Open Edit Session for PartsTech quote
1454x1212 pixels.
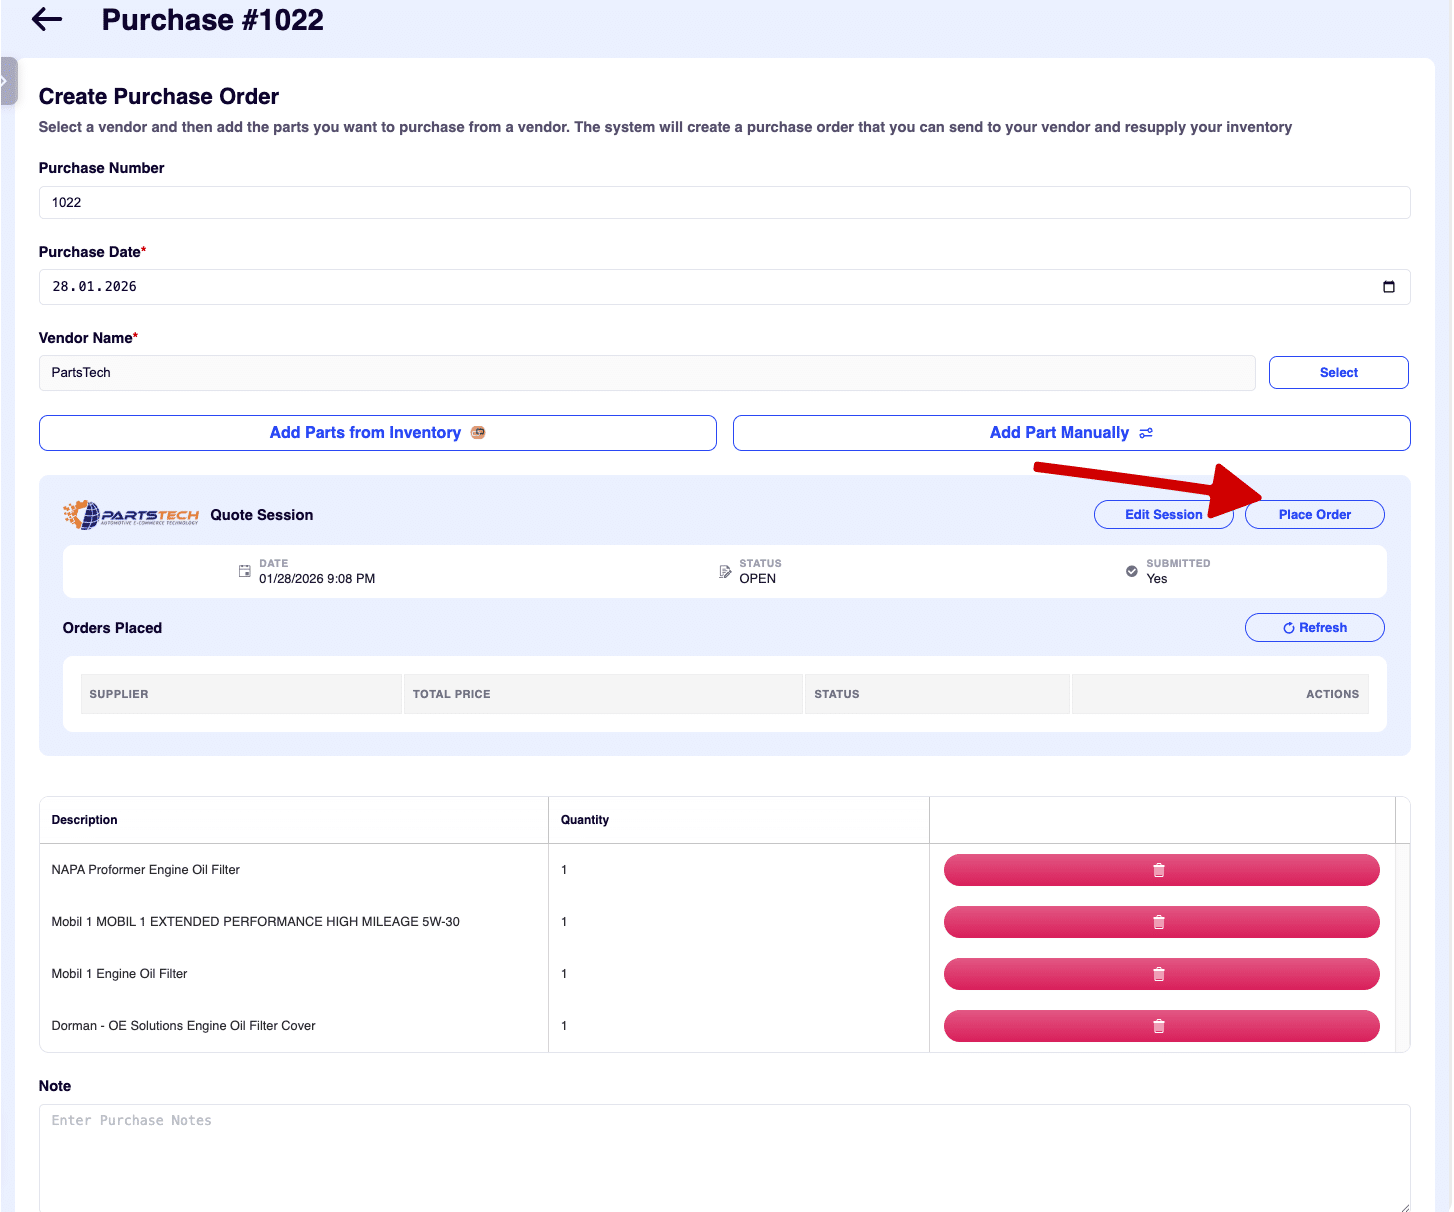coord(1163,515)
